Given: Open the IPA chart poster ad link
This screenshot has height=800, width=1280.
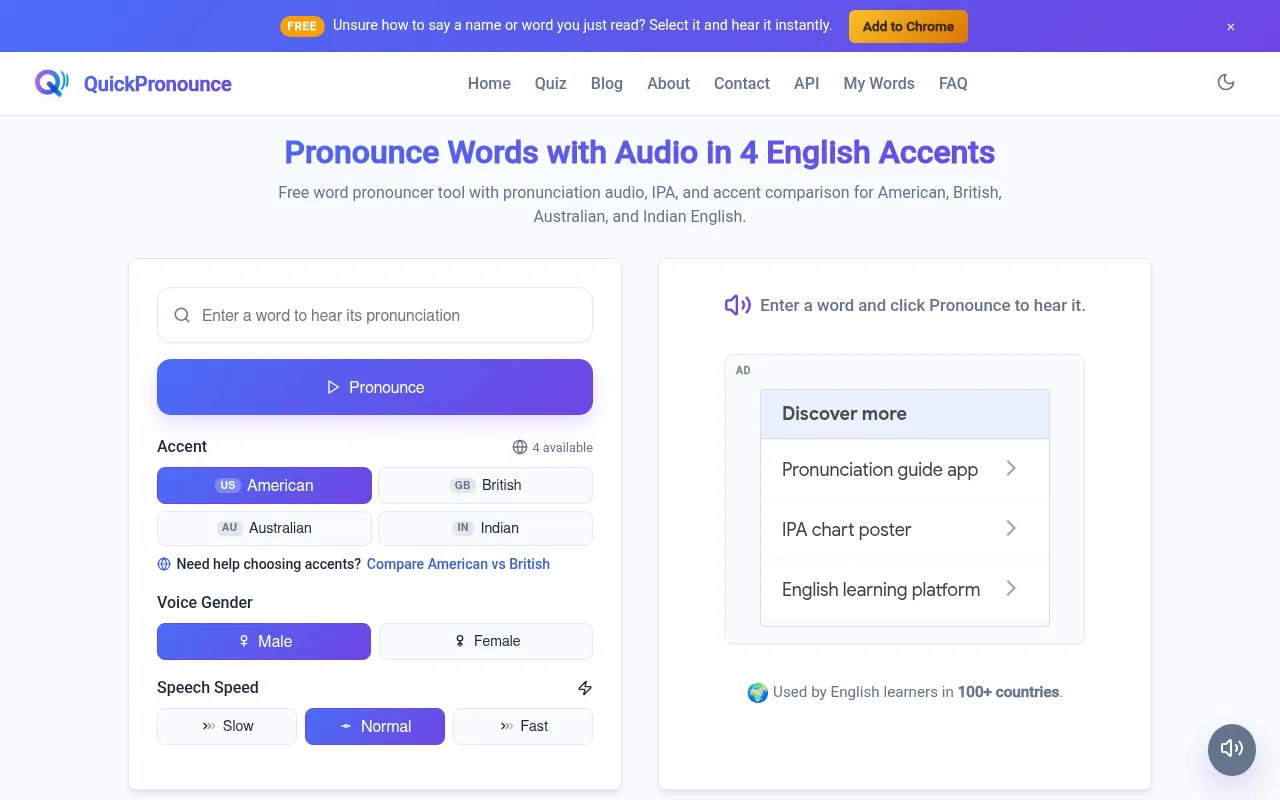Looking at the screenshot, I should [x=905, y=529].
